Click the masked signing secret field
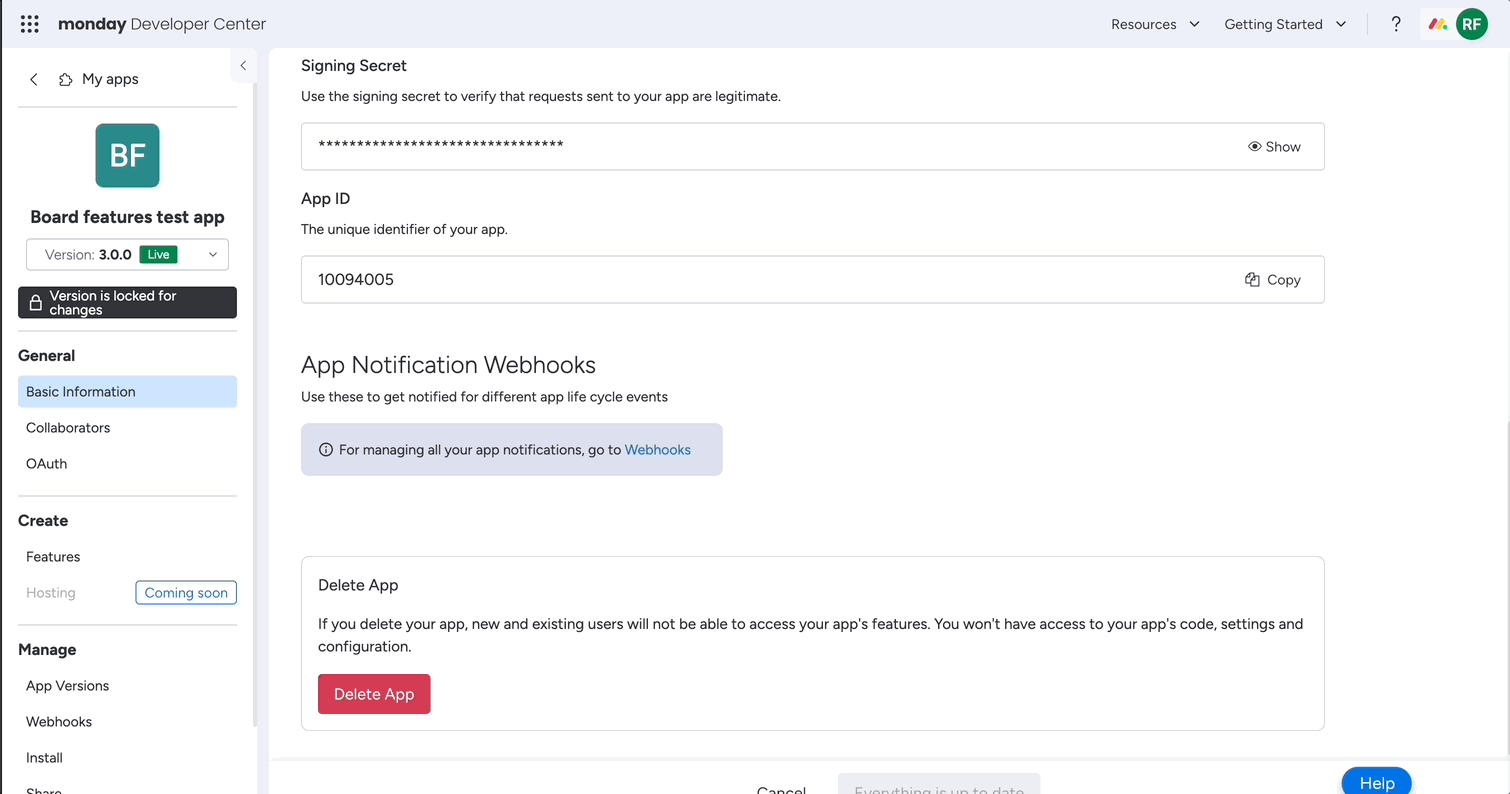Viewport: 1510px width, 794px height. click(812, 146)
